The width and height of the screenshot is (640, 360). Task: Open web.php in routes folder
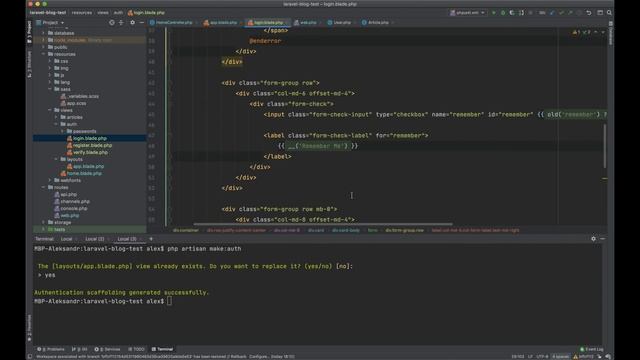[69, 216]
